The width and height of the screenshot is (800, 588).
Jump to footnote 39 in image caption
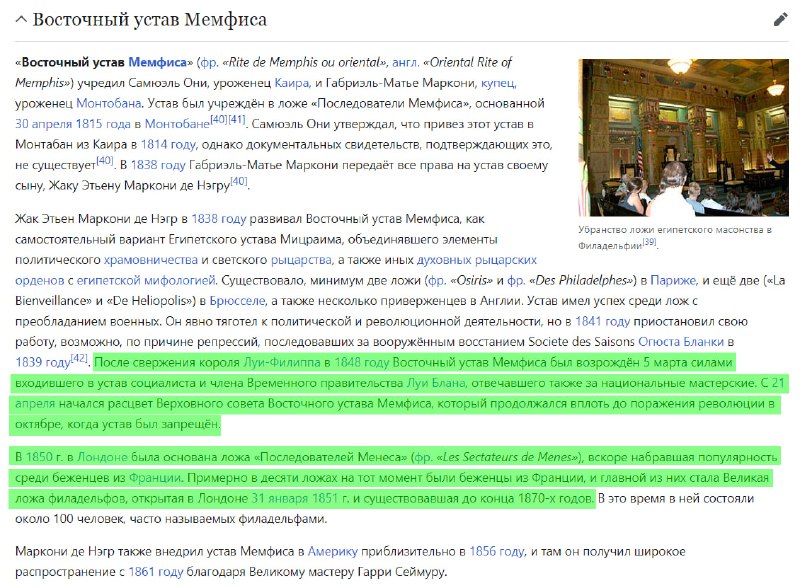tap(649, 242)
